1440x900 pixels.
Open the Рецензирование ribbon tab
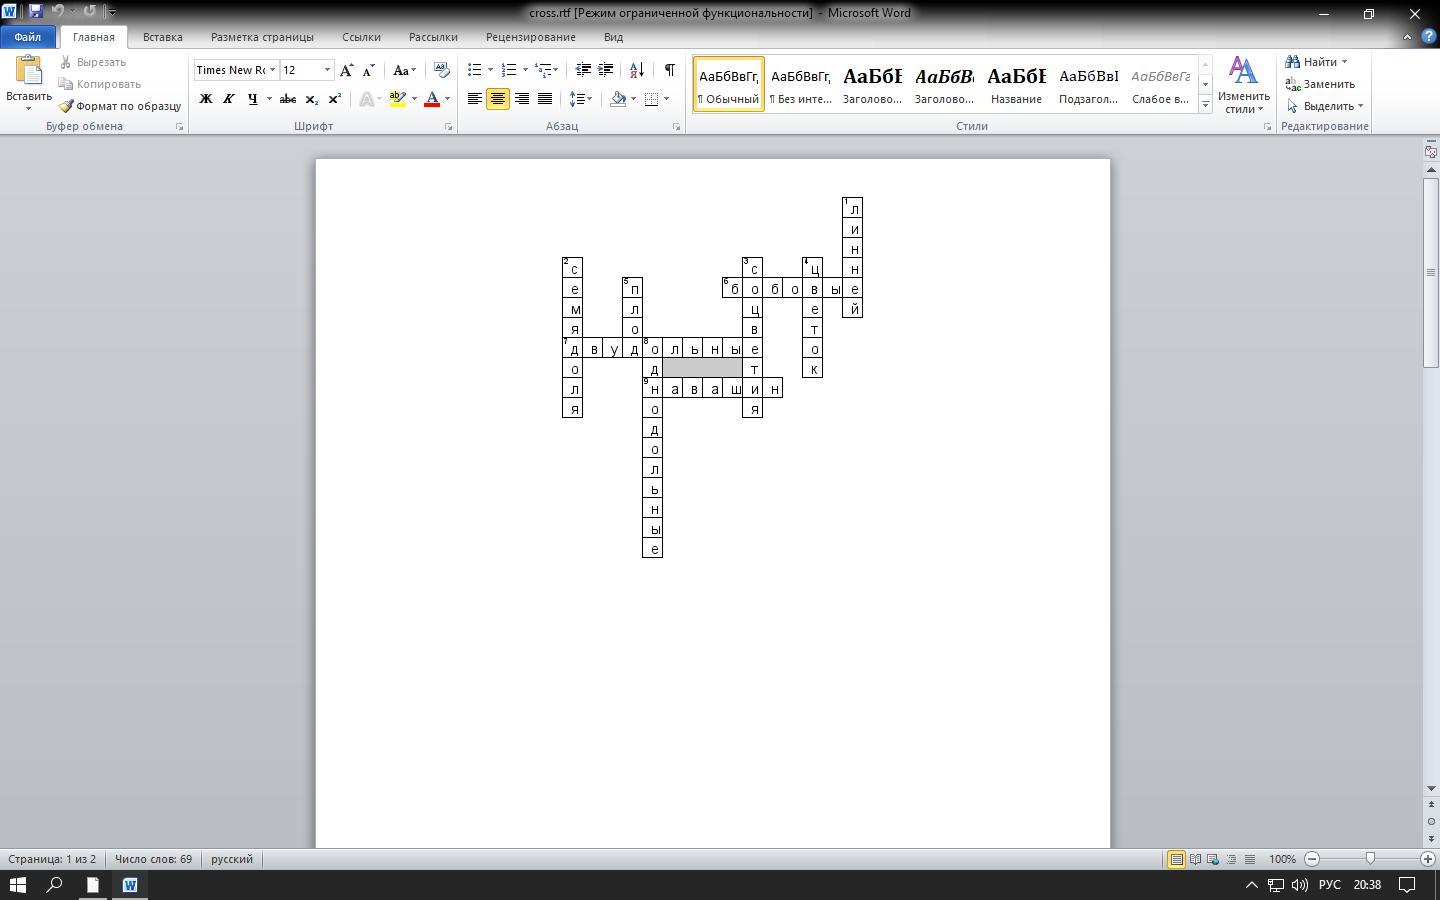530,37
